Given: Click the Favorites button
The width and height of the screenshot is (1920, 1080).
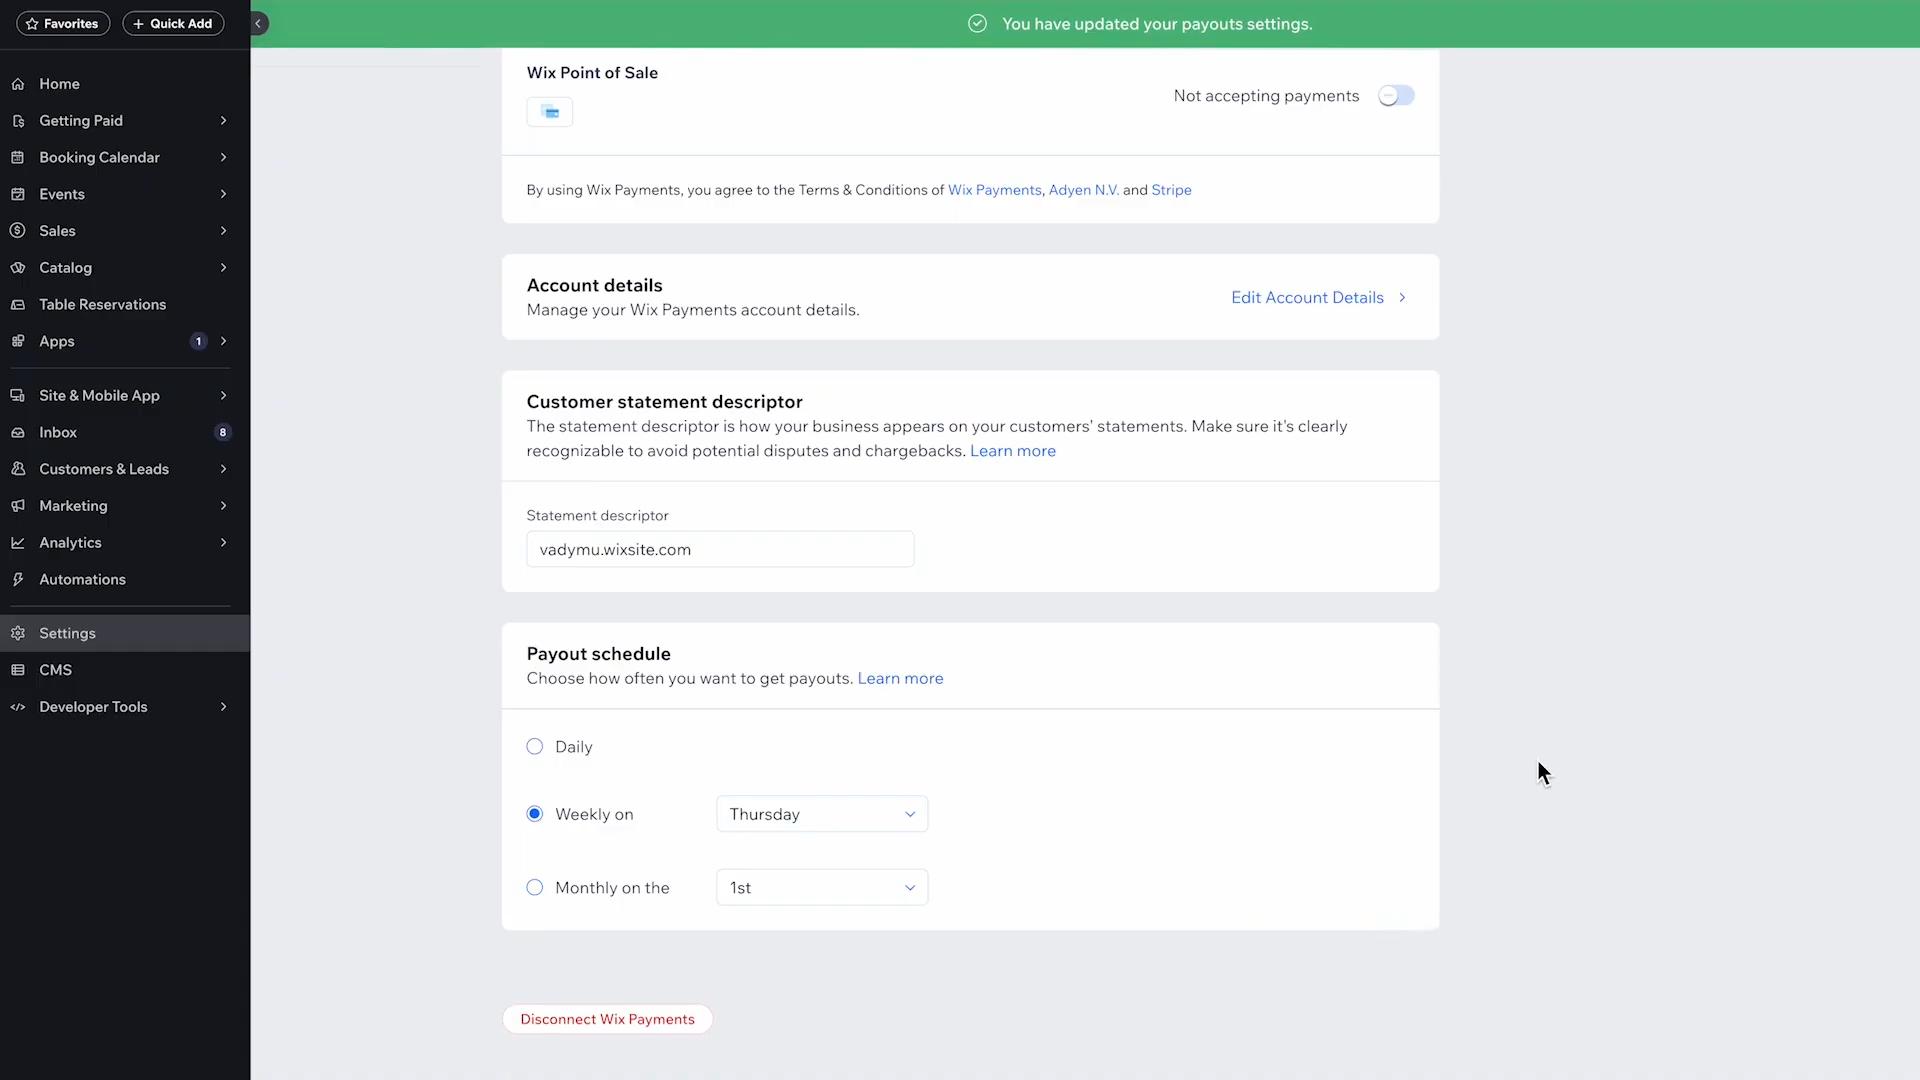Looking at the screenshot, I should pyautogui.click(x=63, y=24).
